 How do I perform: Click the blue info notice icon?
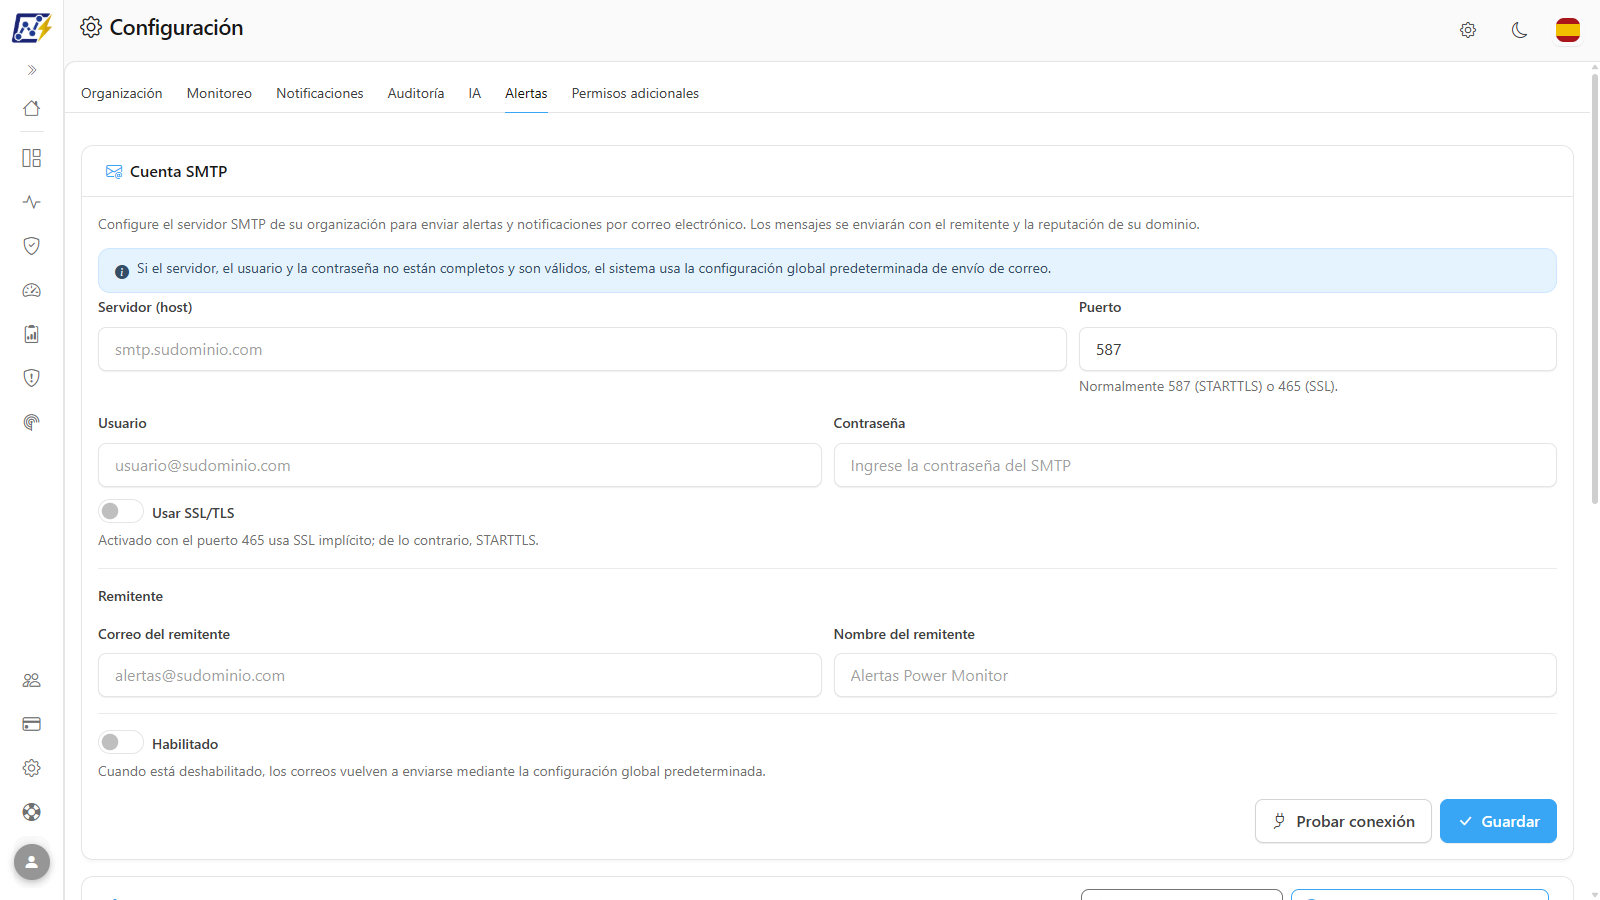click(x=122, y=271)
